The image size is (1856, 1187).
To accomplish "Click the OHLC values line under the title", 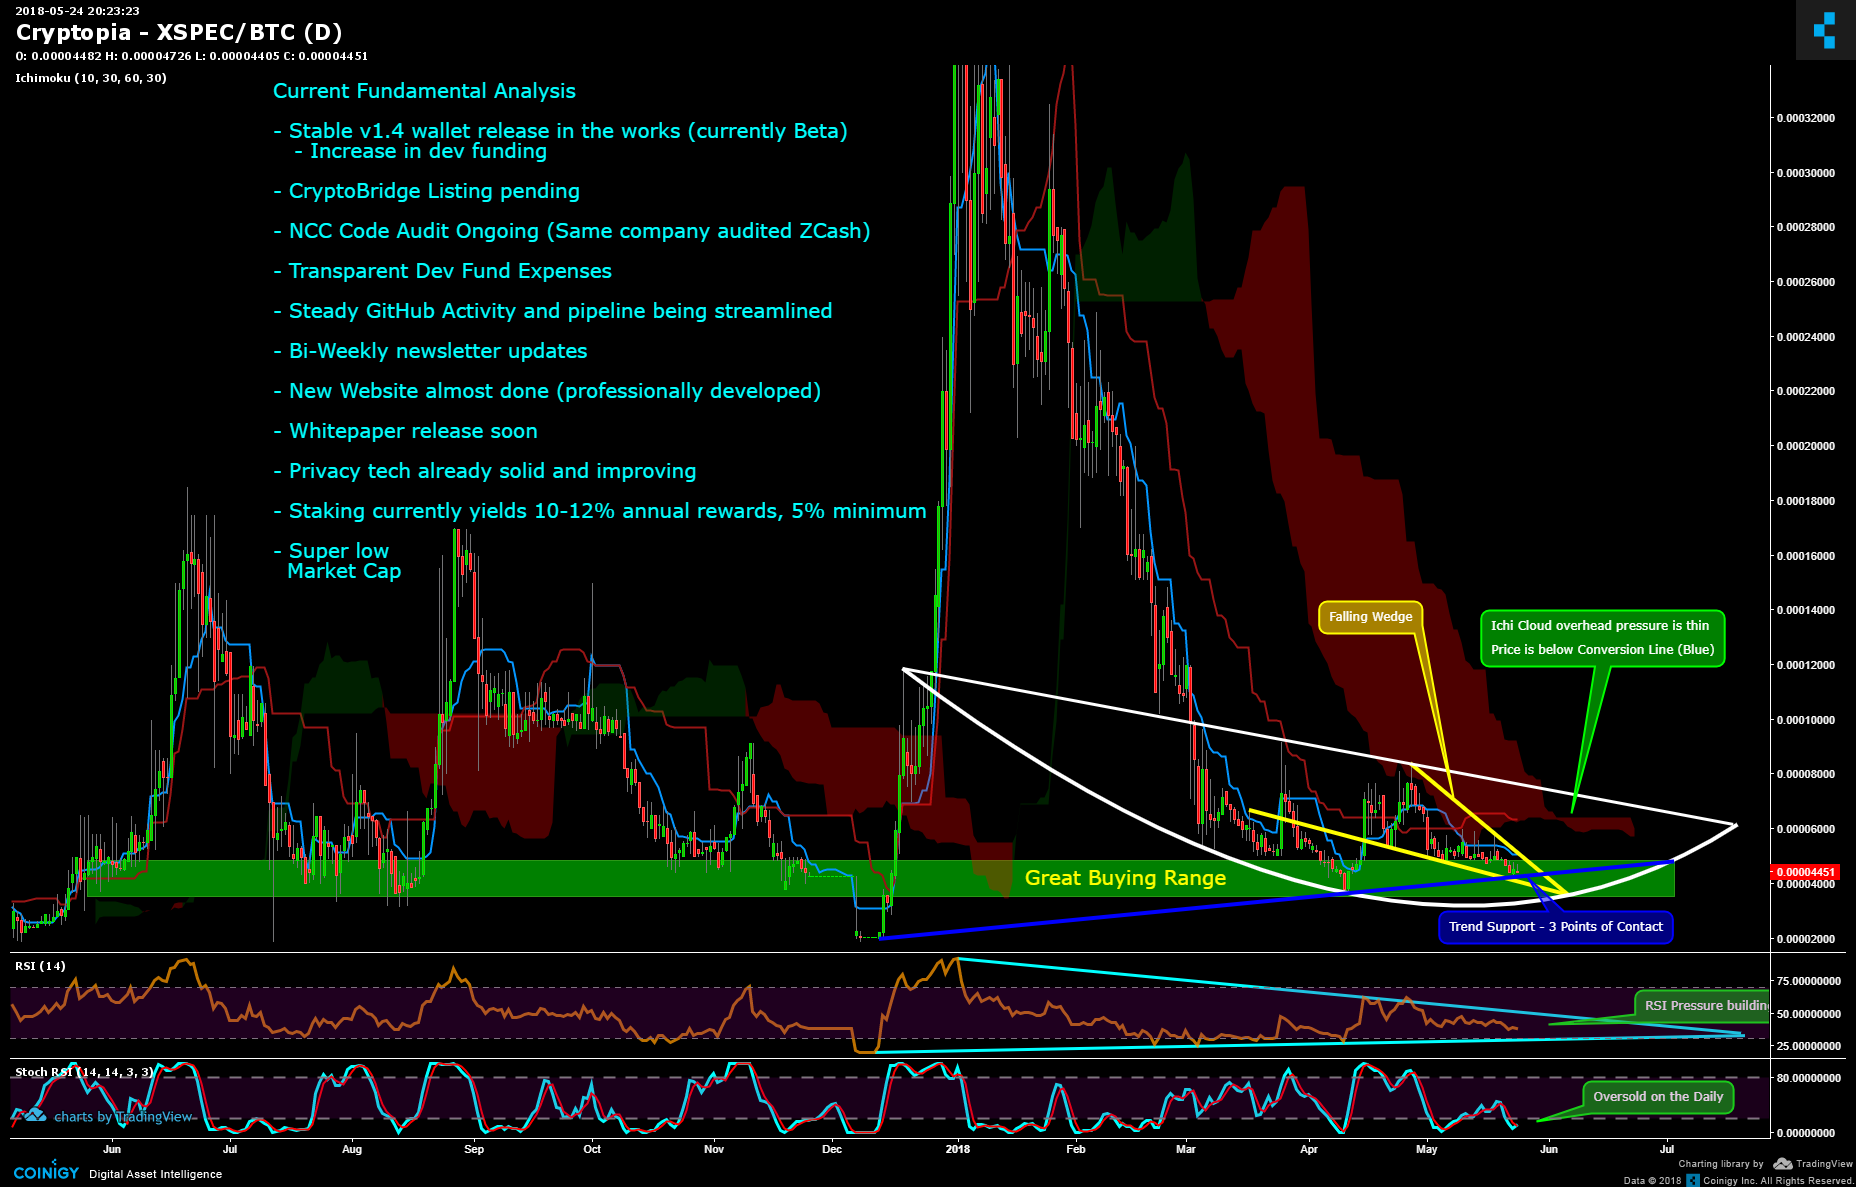I will tap(191, 57).
